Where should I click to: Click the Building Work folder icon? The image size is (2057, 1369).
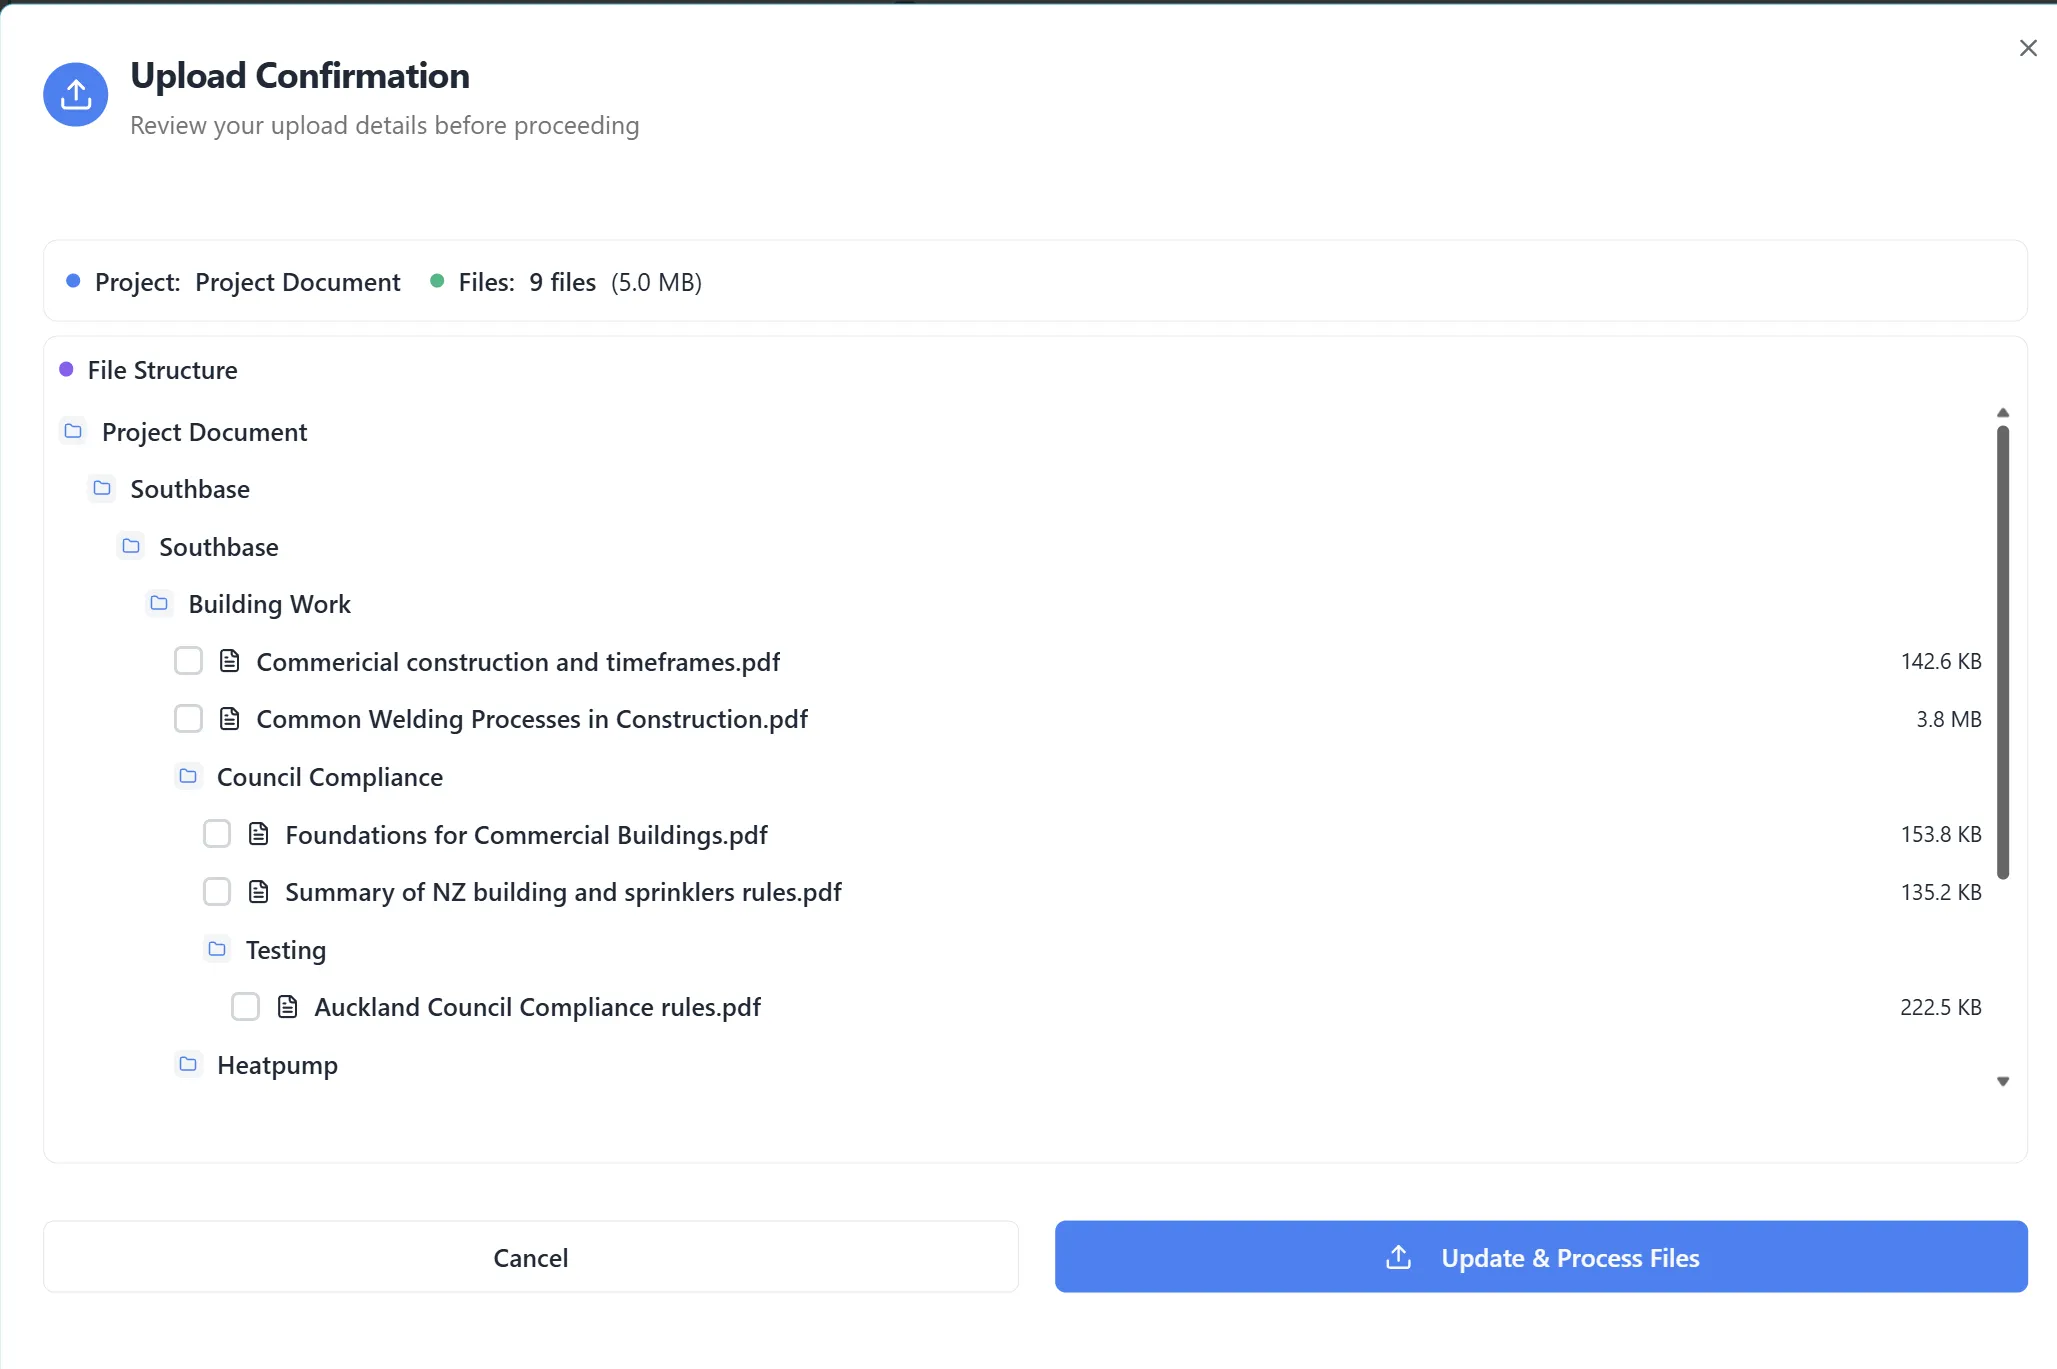click(x=159, y=603)
